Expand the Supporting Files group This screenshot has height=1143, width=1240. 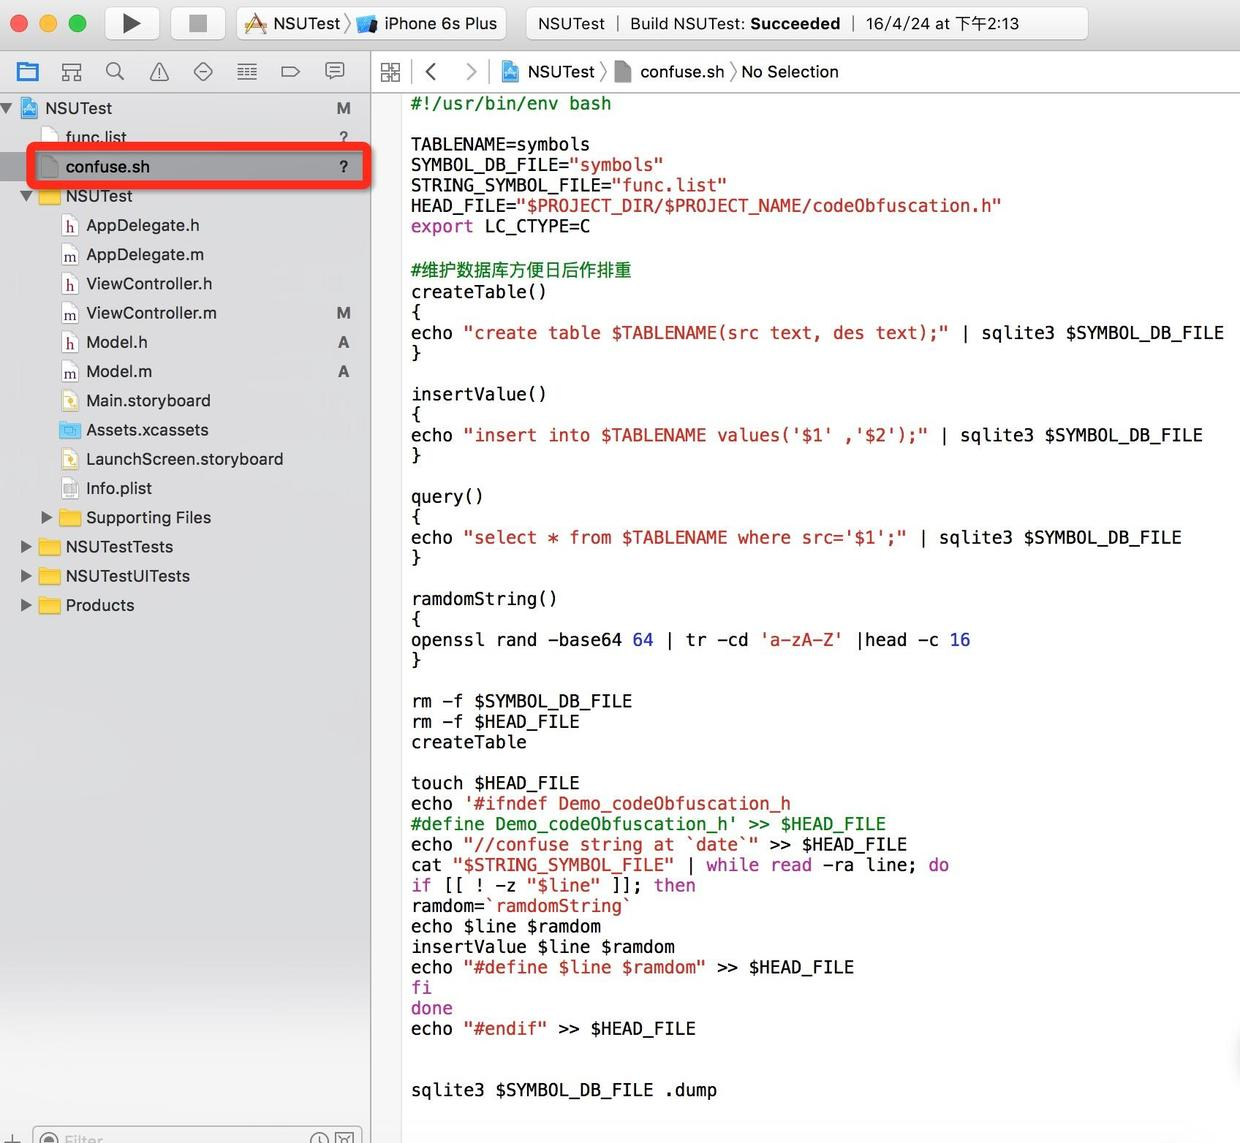point(46,517)
